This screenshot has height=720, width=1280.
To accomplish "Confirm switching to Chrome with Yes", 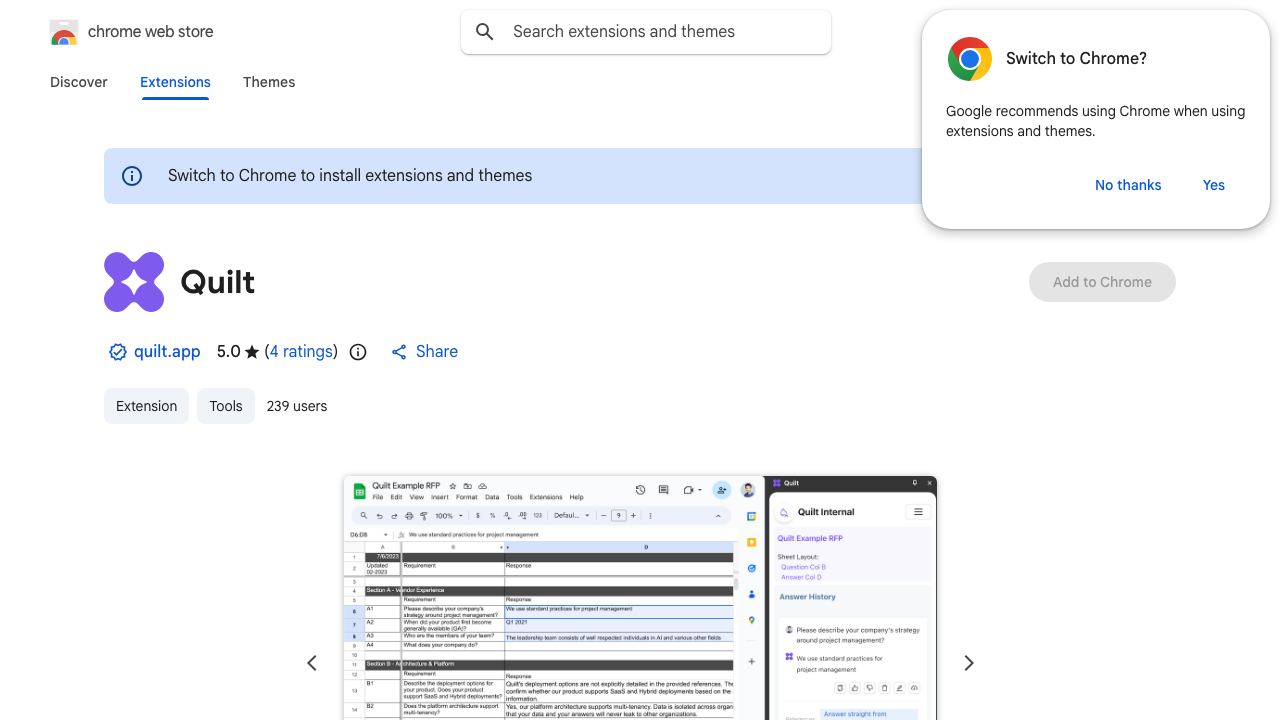I will pos(1214,185).
